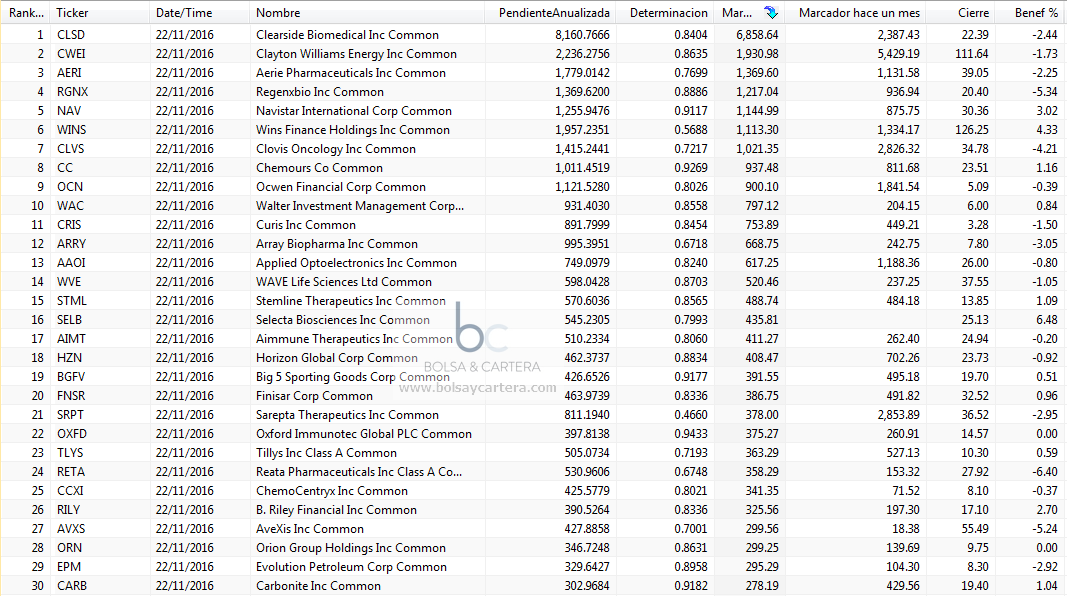Viewport: 1067px width, 596px height.
Task: Select the CCXI ticker cell
Action: pyautogui.click(x=70, y=492)
